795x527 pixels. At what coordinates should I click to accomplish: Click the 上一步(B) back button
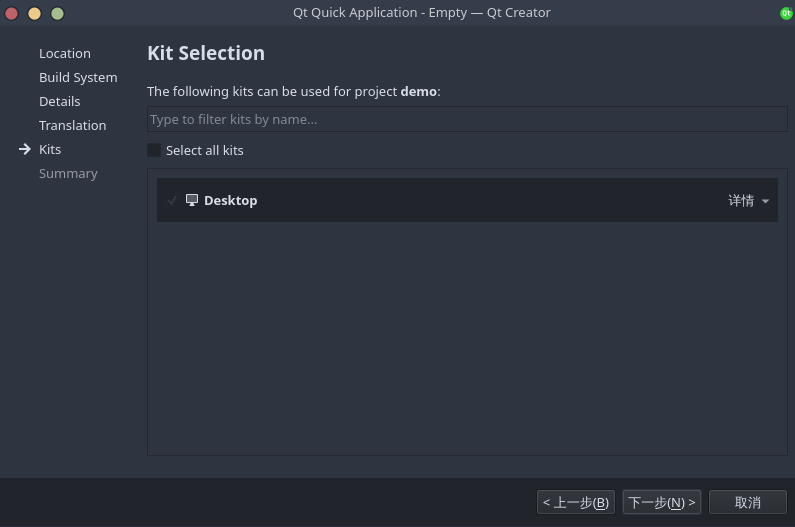tap(575, 502)
